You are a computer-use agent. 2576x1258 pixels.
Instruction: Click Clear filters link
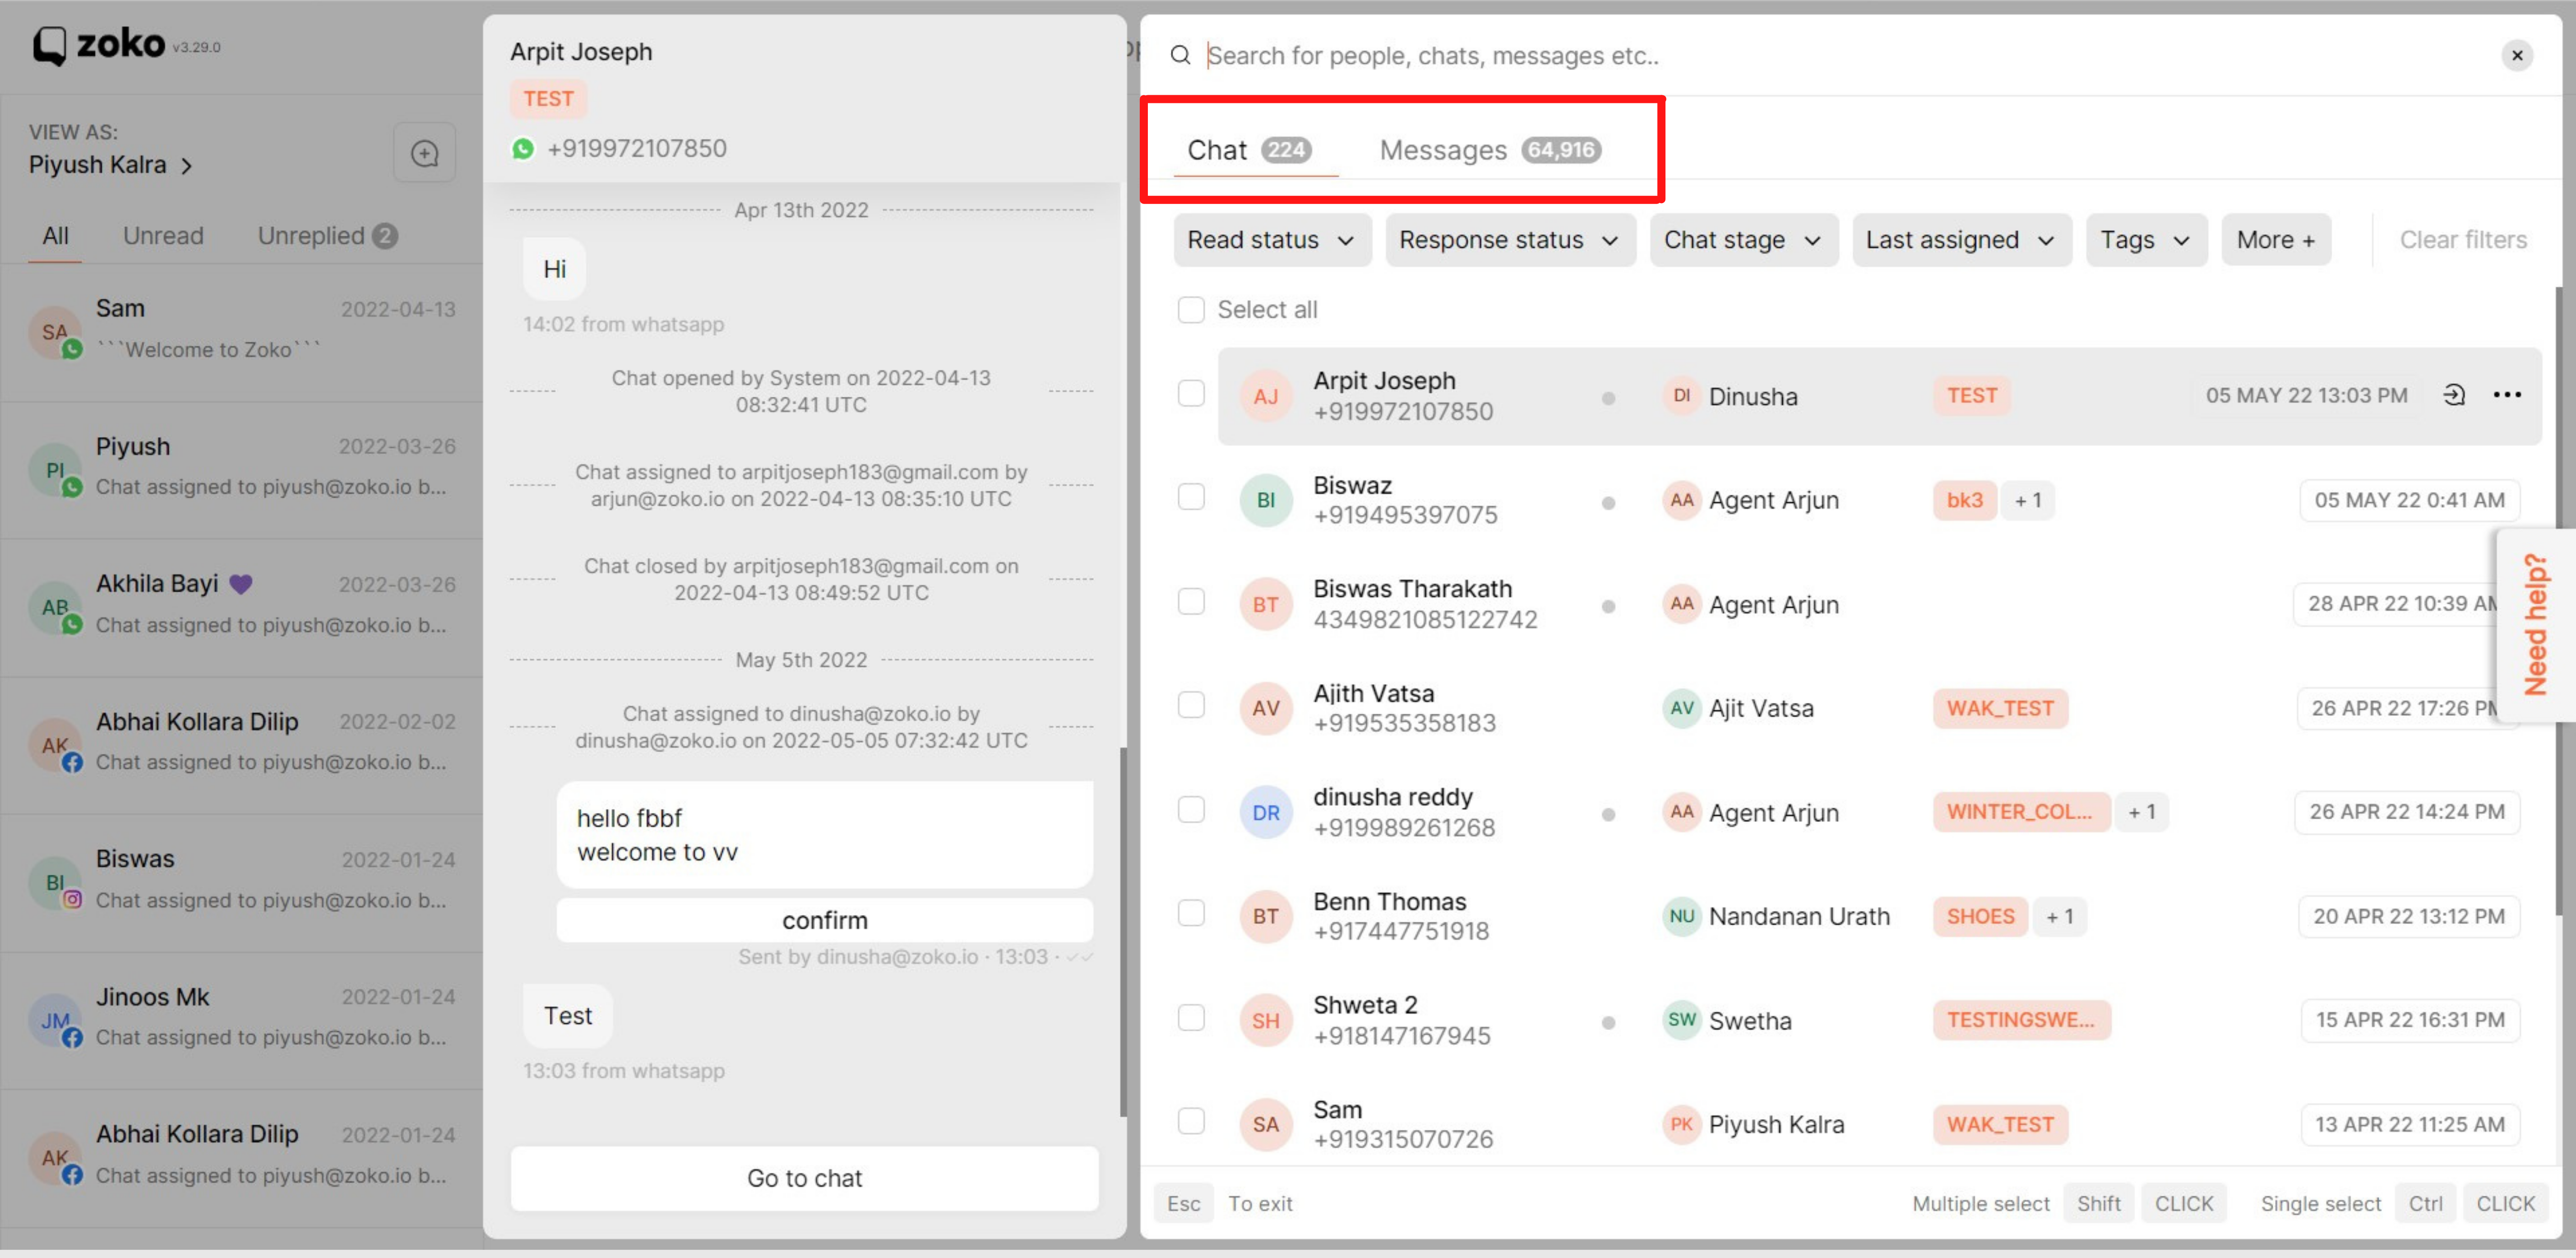coord(2463,240)
